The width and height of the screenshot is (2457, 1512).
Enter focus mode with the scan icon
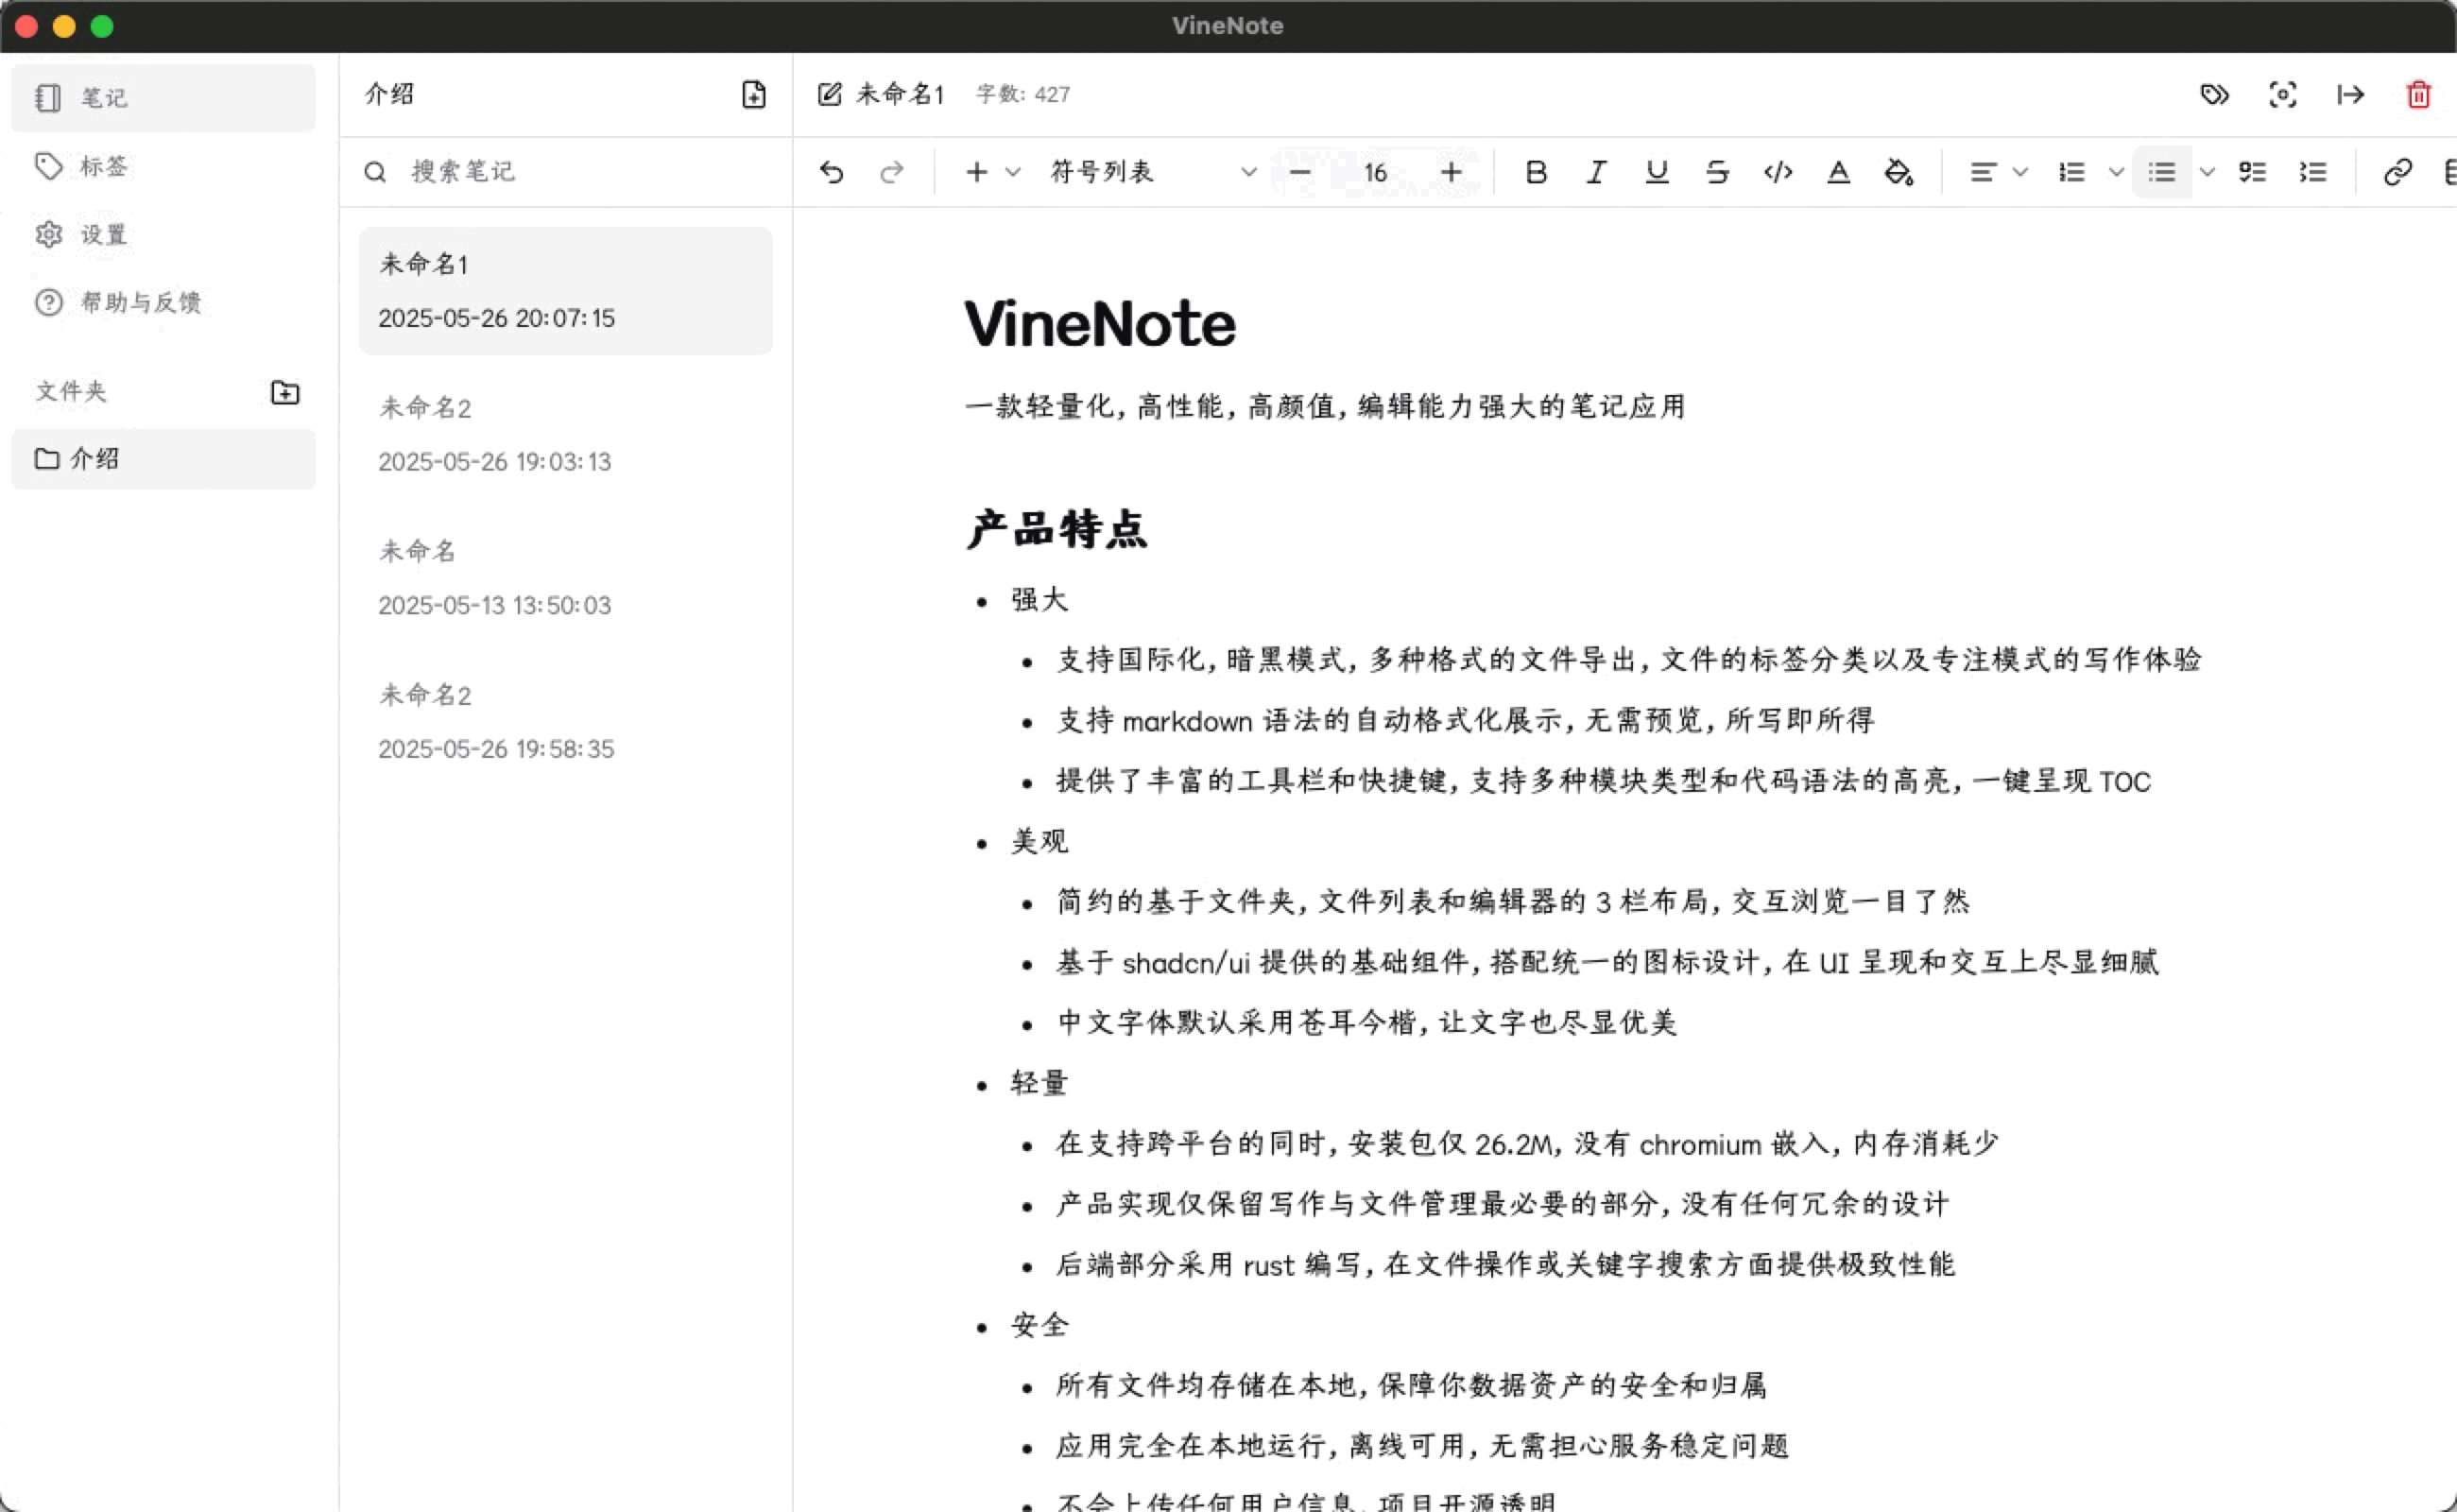(2282, 95)
